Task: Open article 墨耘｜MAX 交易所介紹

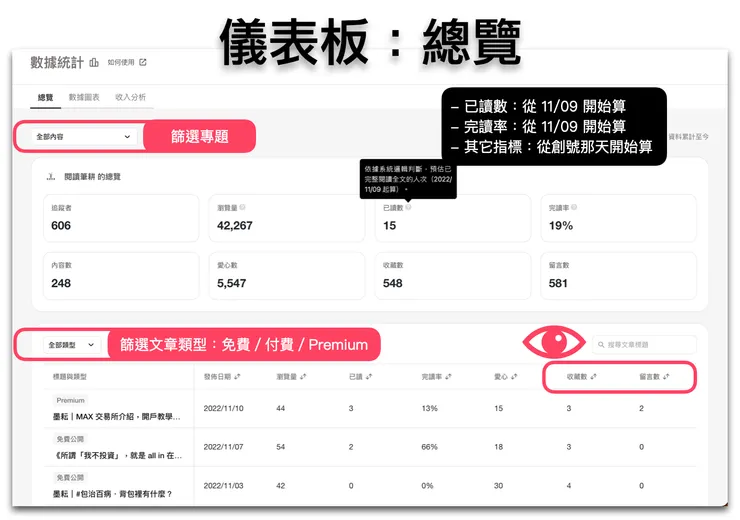Action: coord(117,417)
